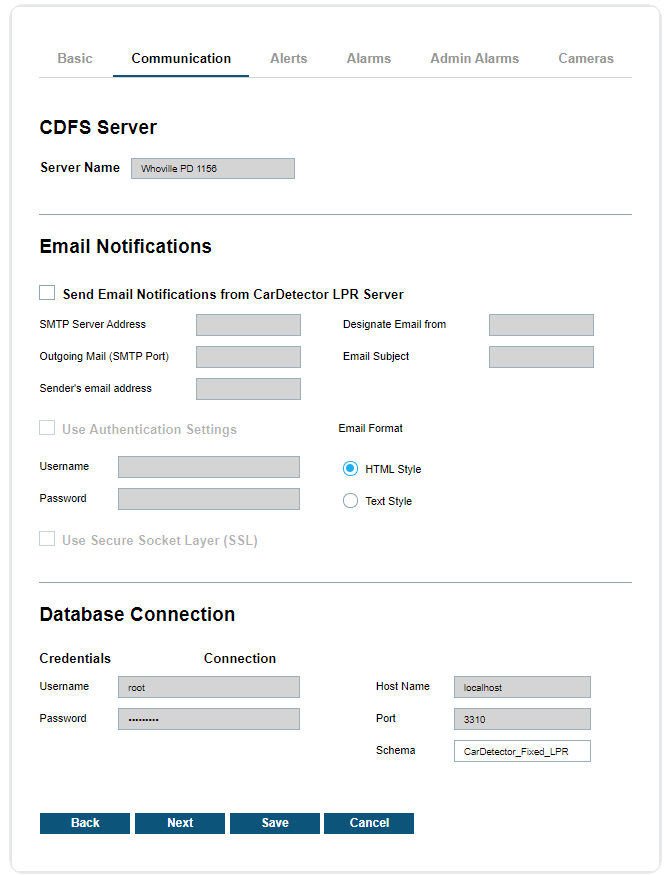Image resolution: width=666 pixels, height=875 pixels.
Task: Open the Cameras tab
Action: coord(585,59)
